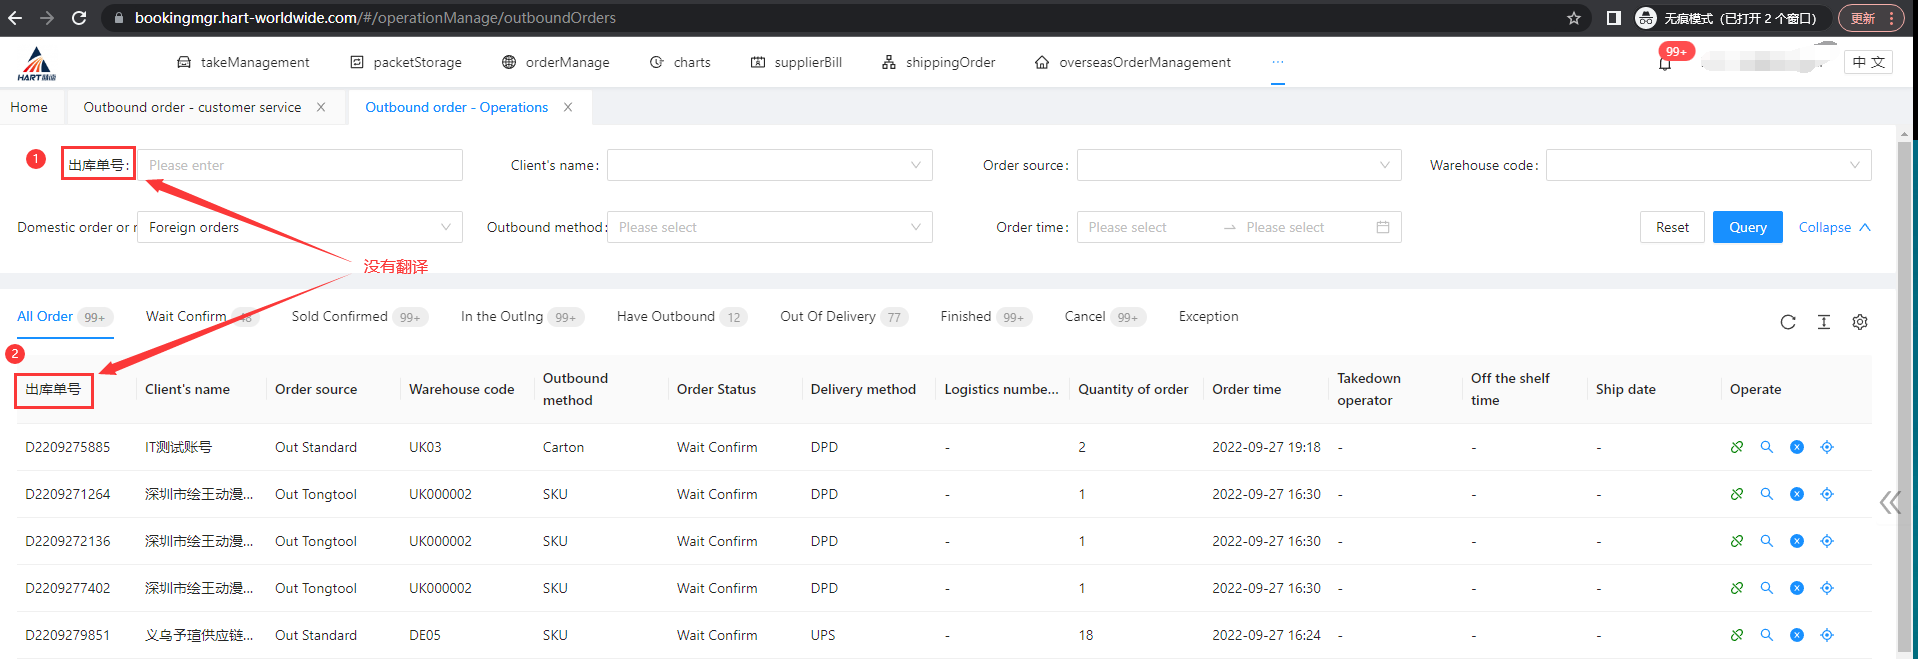Click the target icon for order D2209277402
The height and width of the screenshot is (659, 1918).
[1827, 588]
